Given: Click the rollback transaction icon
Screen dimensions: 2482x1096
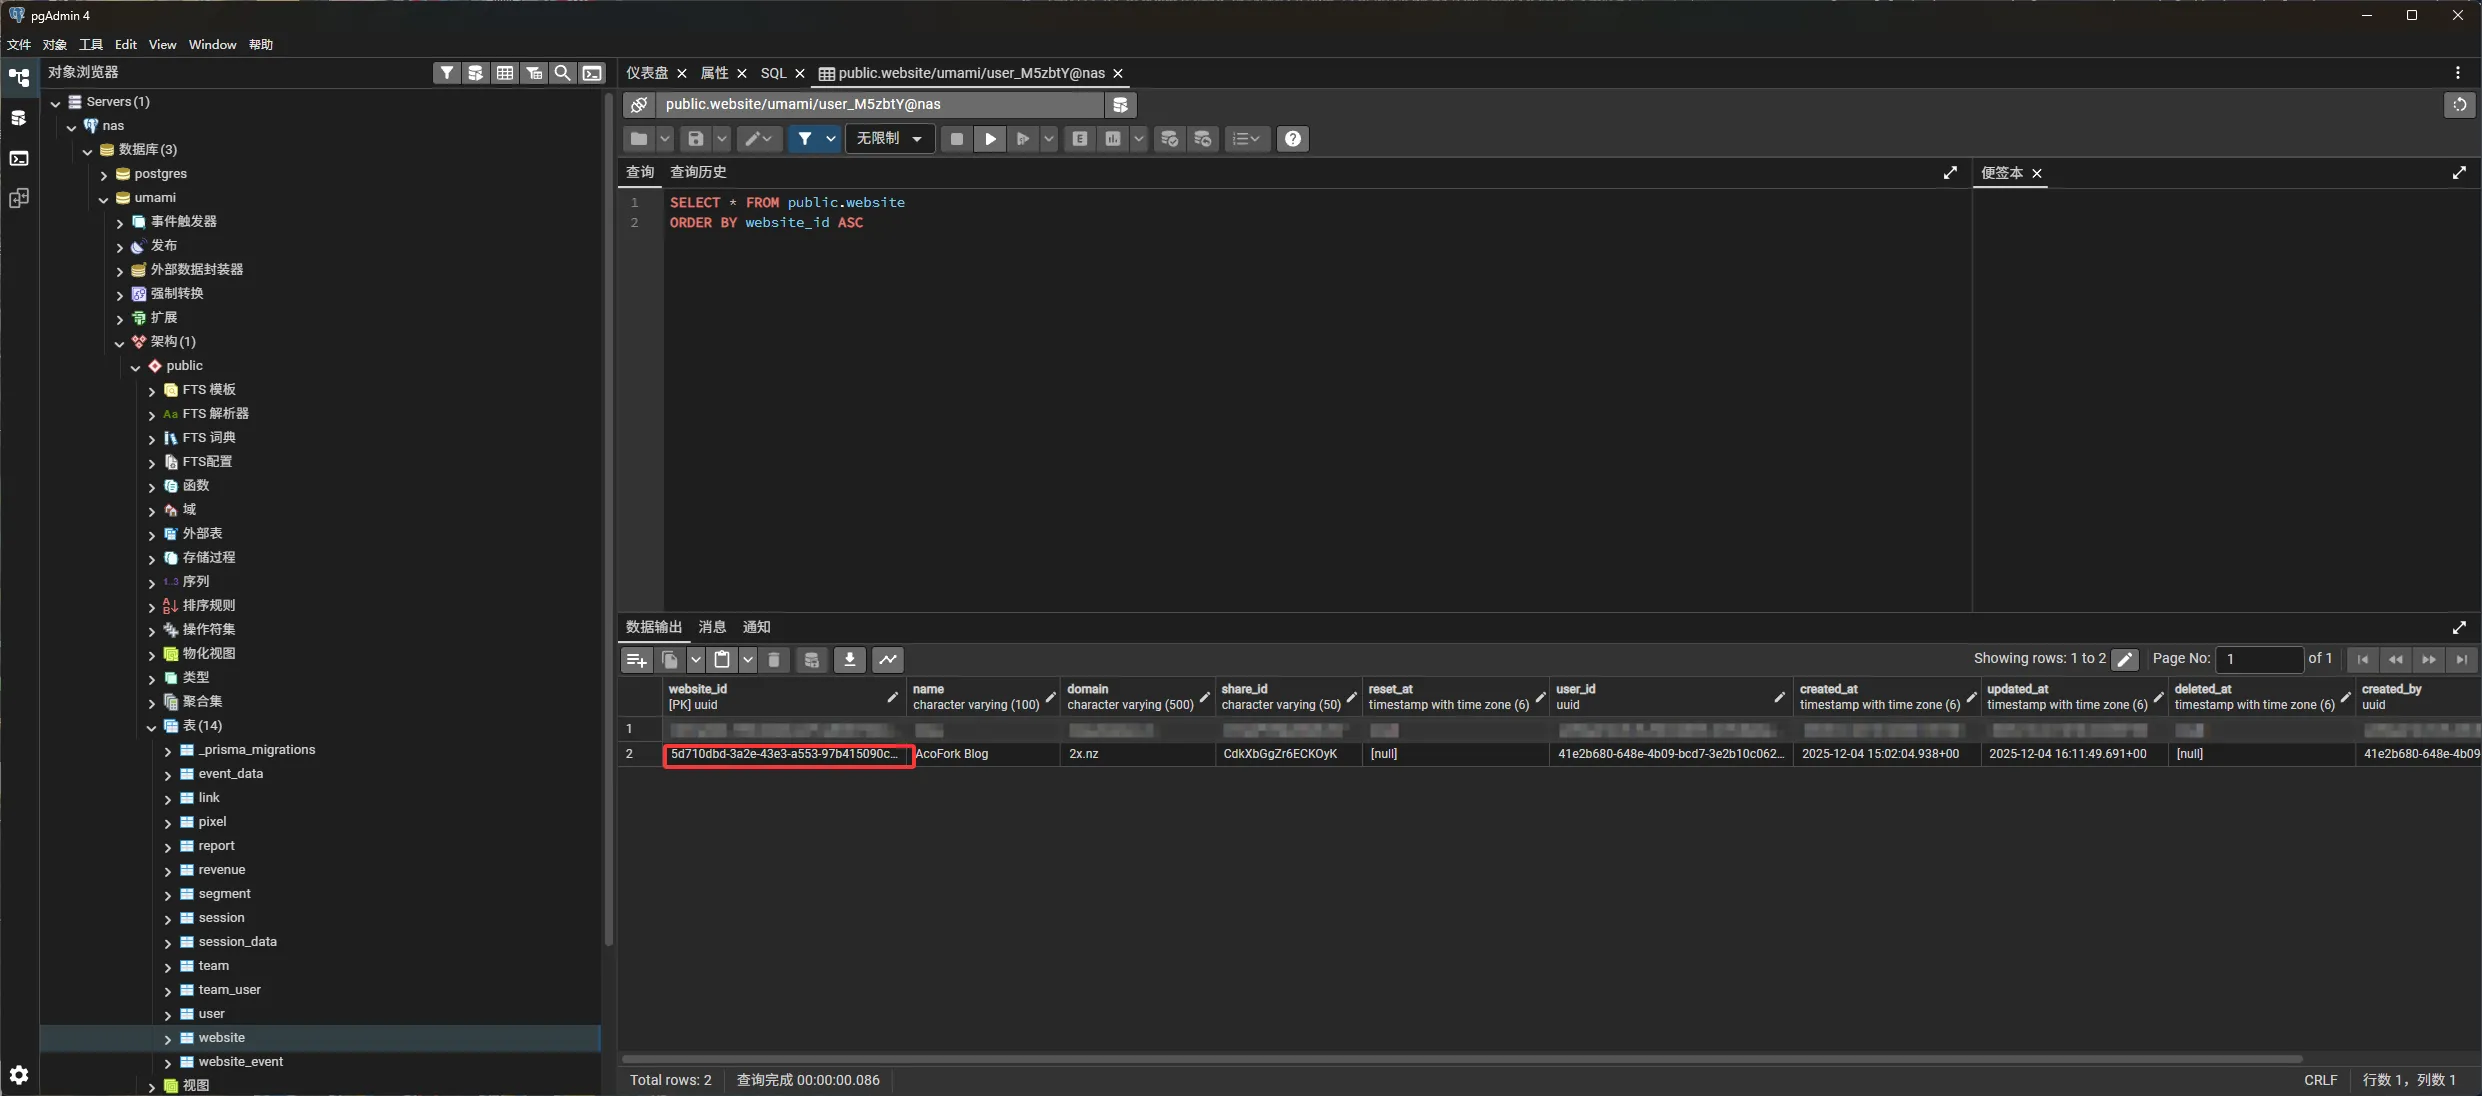Looking at the screenshot, I should (x=1203, y=139).
